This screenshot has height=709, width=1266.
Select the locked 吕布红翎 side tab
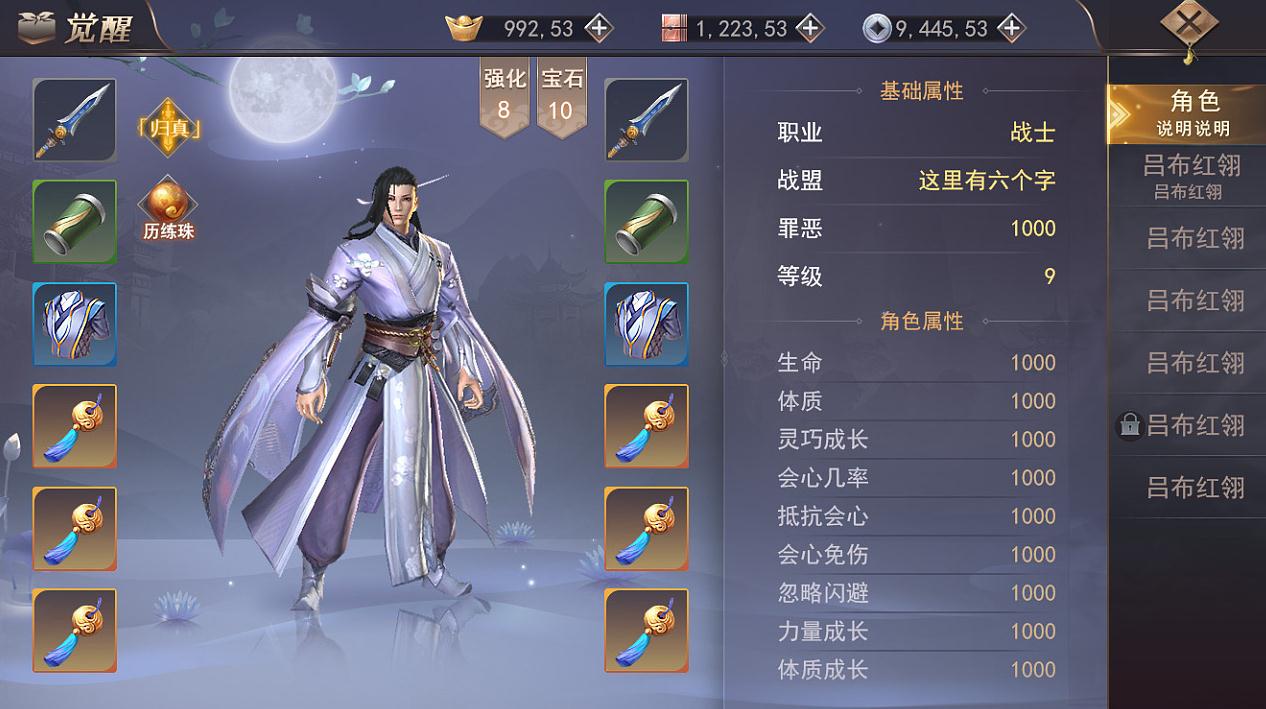[1186, 425]
